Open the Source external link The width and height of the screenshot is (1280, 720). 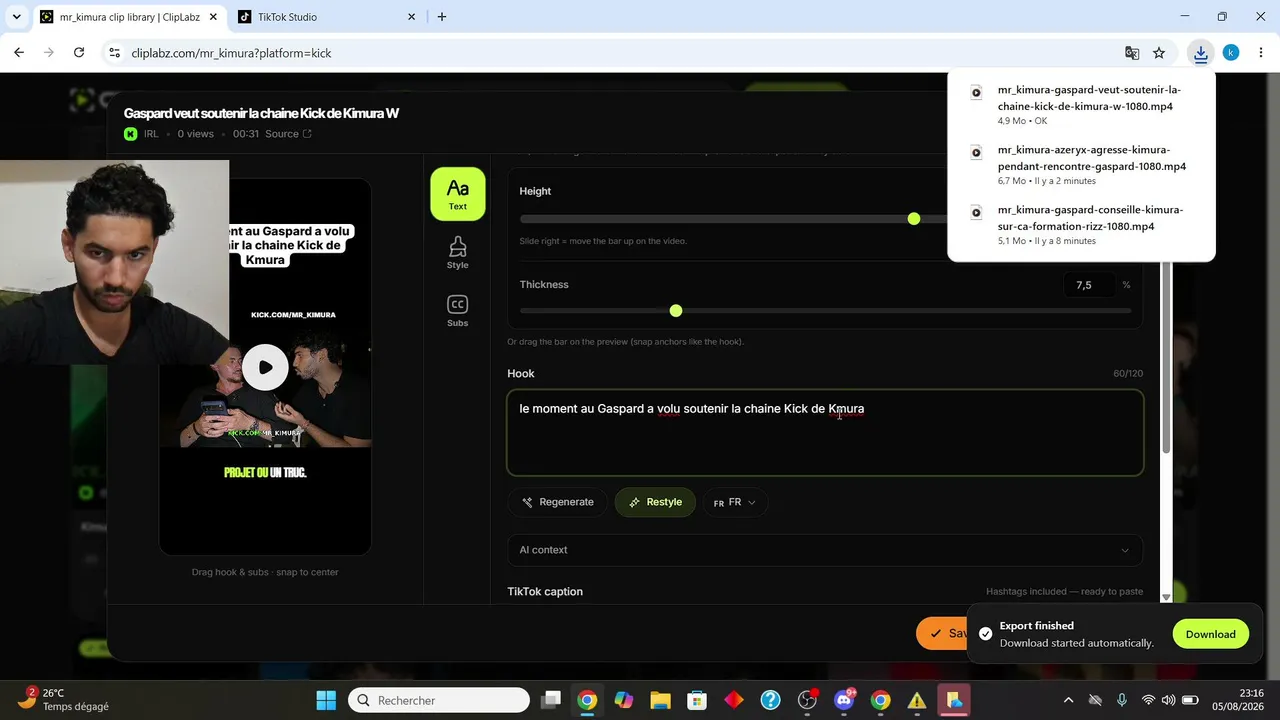pos(288,134)
